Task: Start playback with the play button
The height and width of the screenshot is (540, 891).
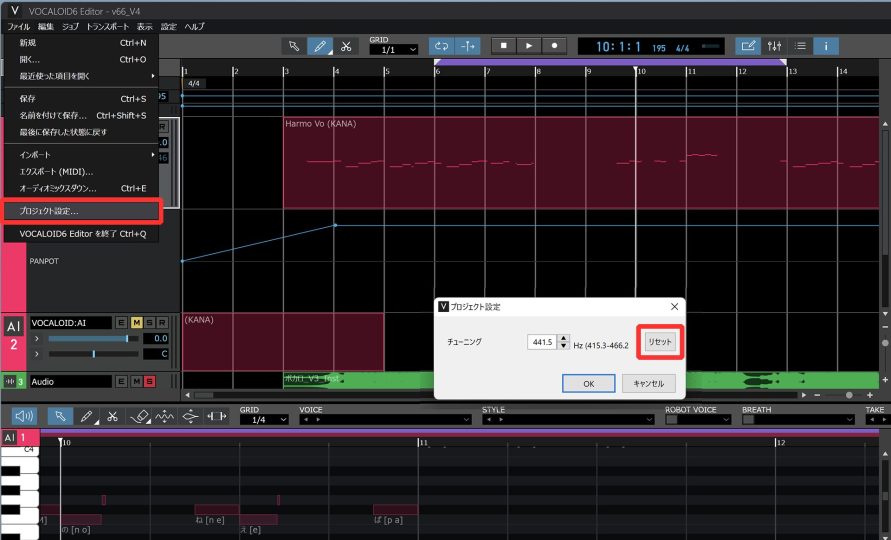Action: pos(529,46)
